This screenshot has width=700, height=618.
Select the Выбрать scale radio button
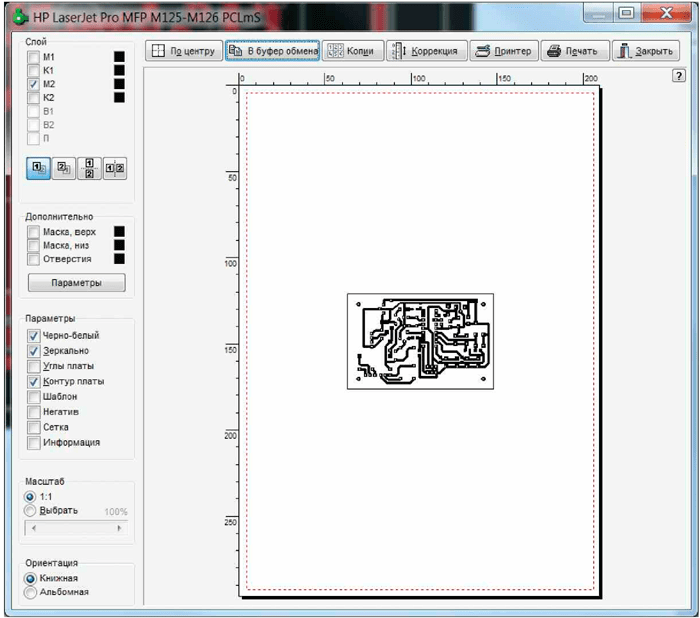pyautogui.click(x=31, y=510)
